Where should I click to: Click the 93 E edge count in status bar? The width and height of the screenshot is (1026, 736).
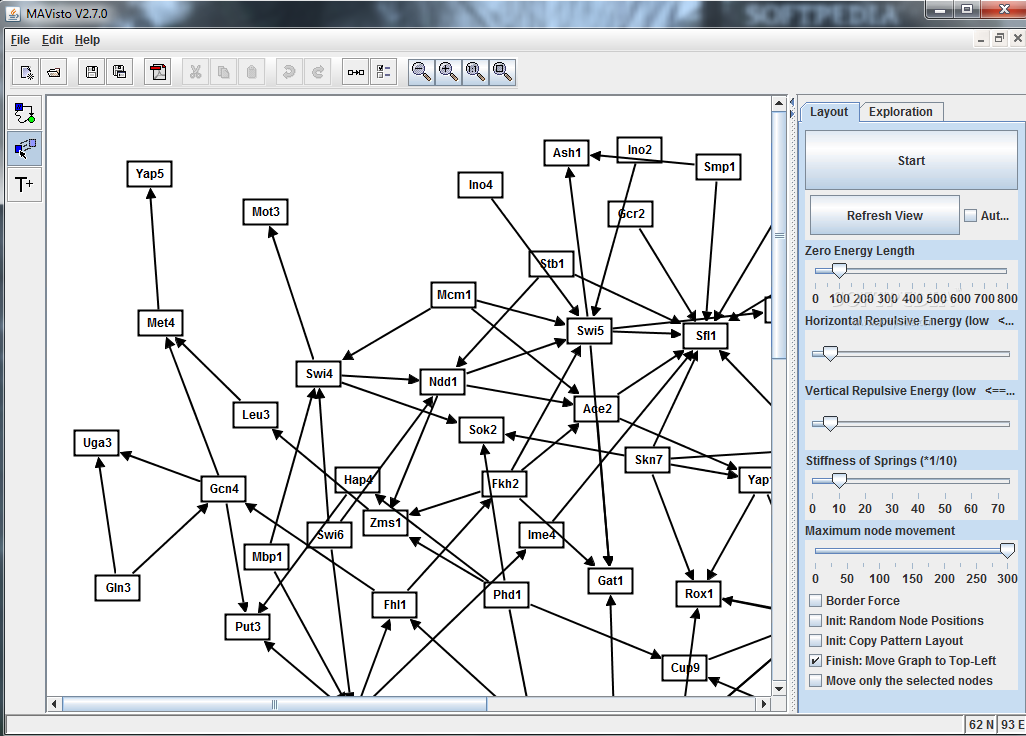tap(1012, 724)
